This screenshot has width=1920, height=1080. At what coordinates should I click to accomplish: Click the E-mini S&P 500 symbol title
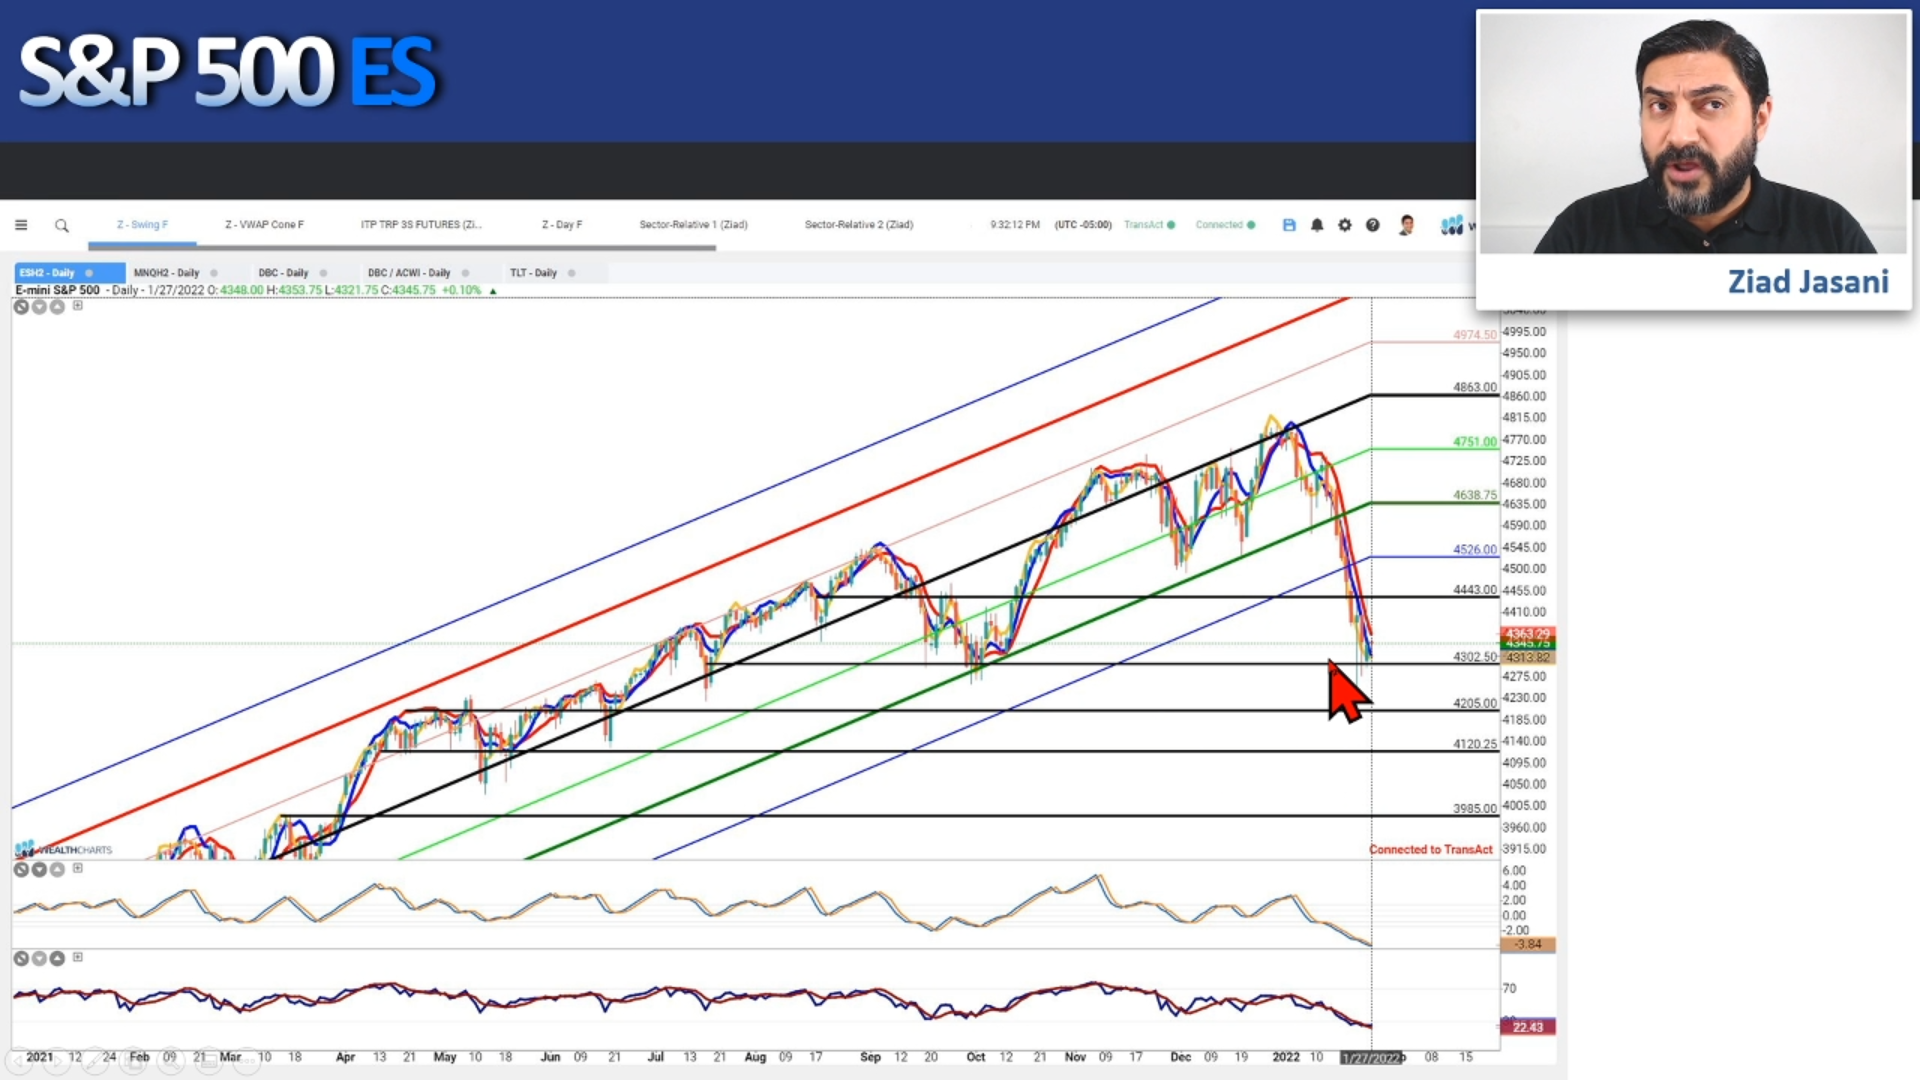pos(57,290)
